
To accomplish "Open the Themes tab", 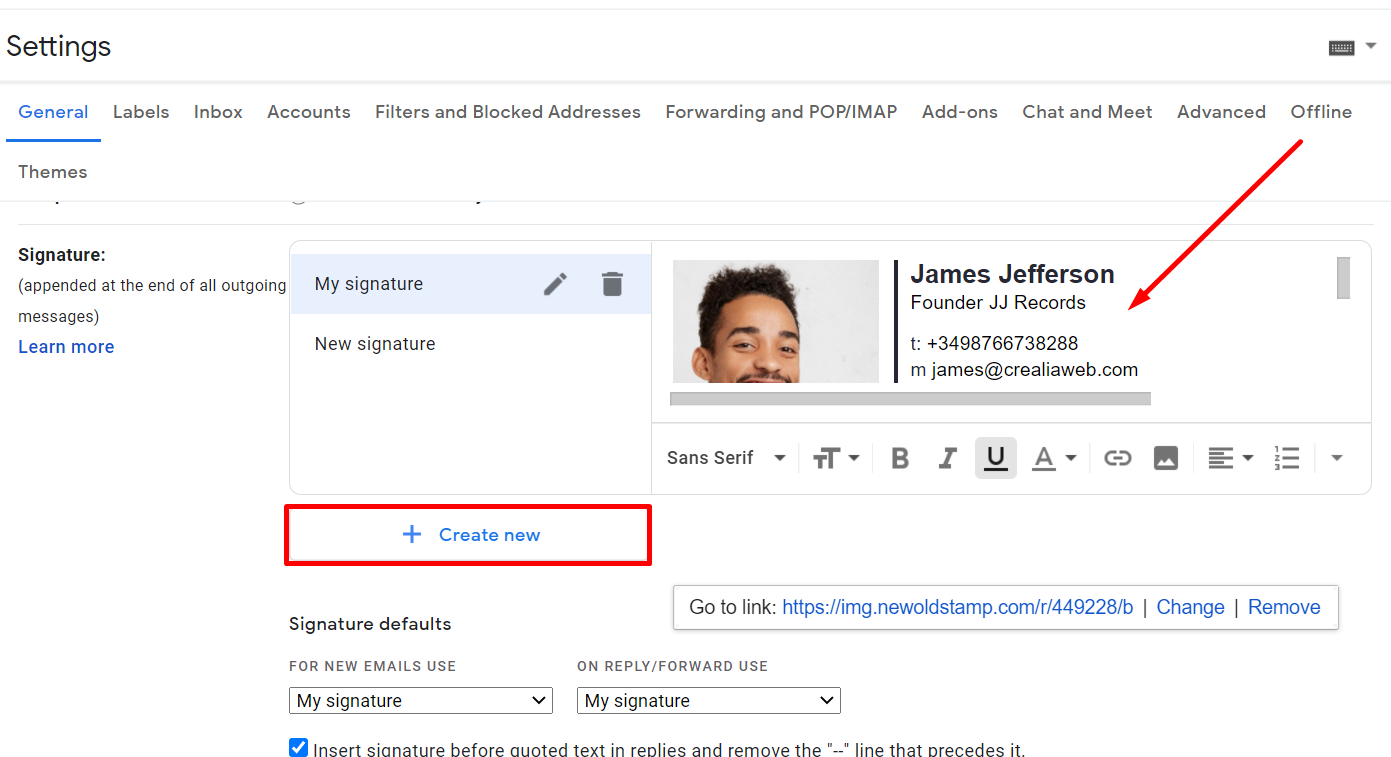I will (x=53, y=172).
